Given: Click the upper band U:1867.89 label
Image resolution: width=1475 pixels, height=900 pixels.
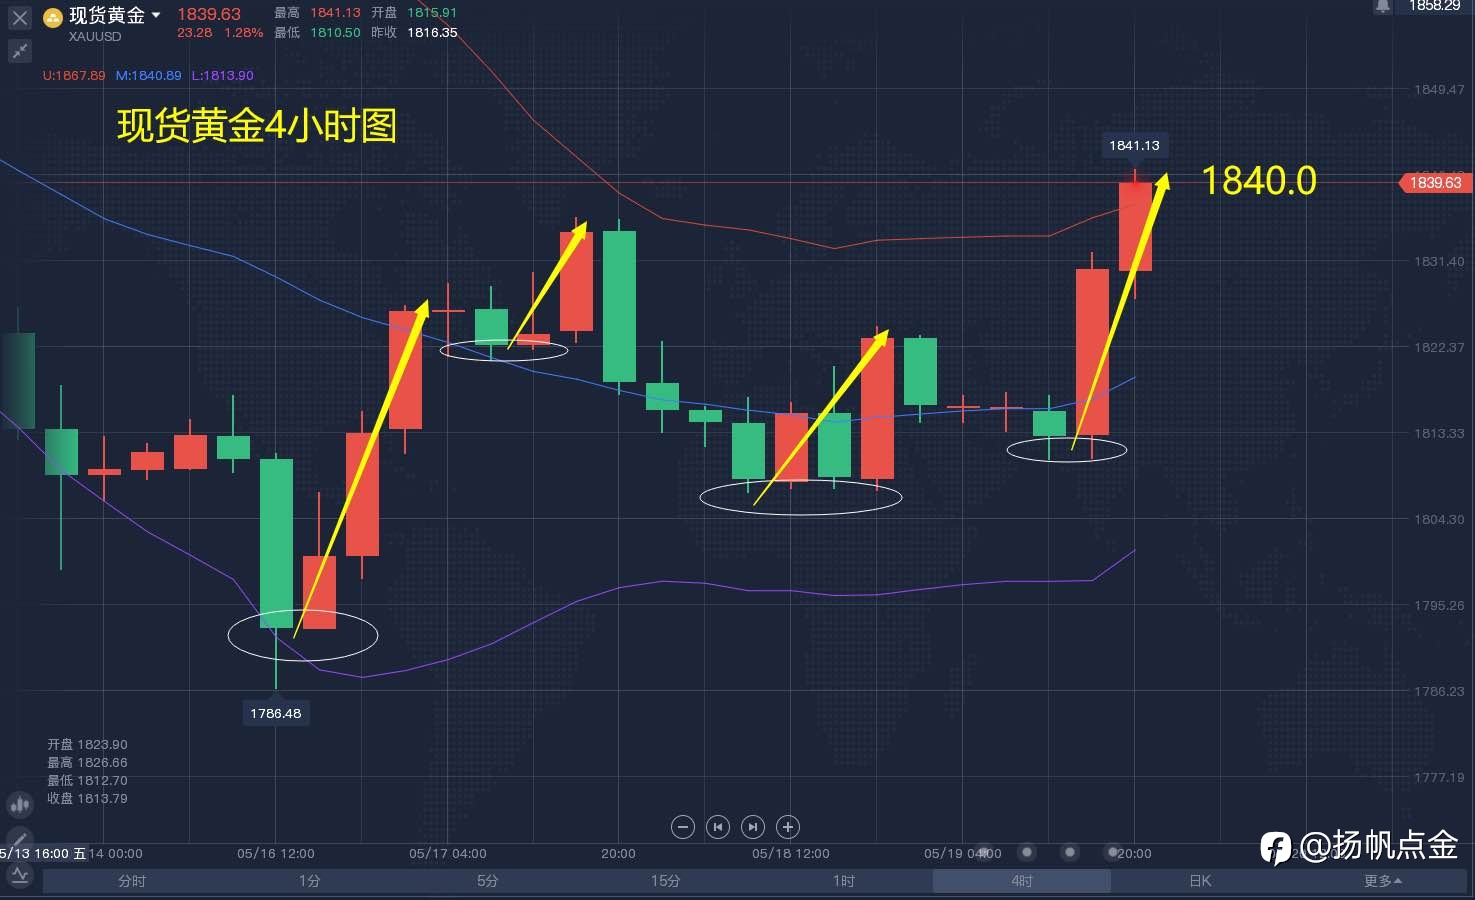Looking at the screenshot, I should pyautogui.click(x=74, y=75).
